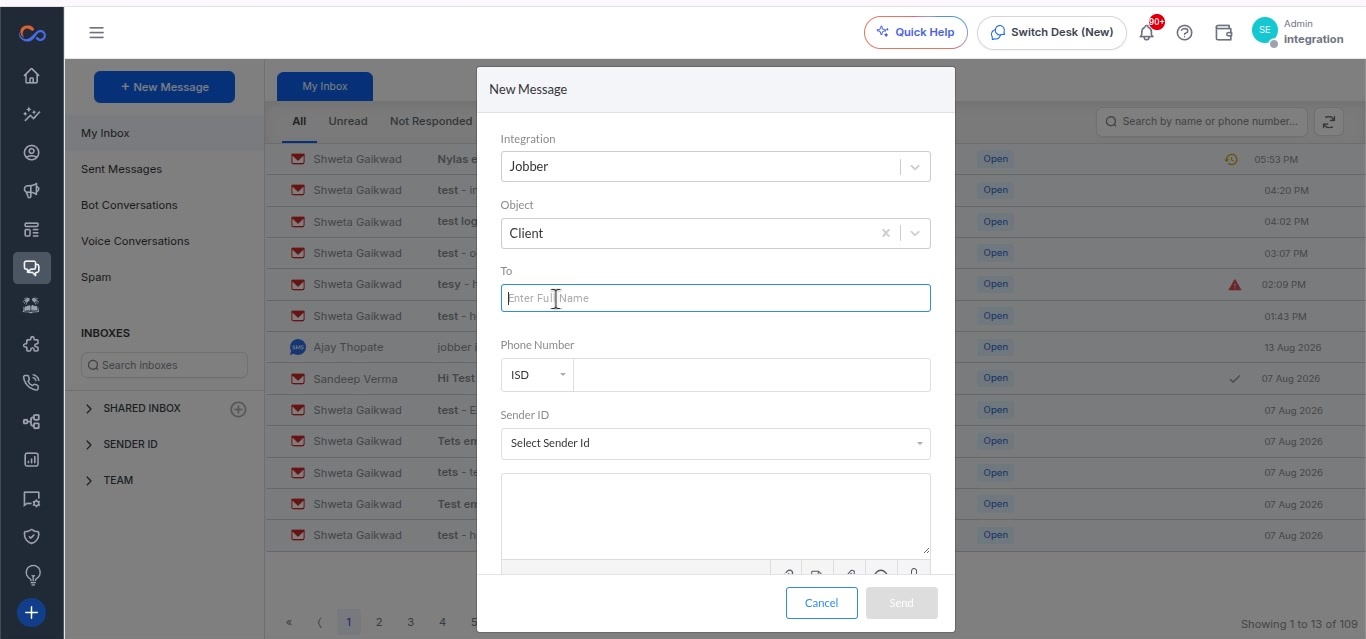1366x639 pixels.
Task: Add a new shared inbox plus icon
Action: (238, 409)
